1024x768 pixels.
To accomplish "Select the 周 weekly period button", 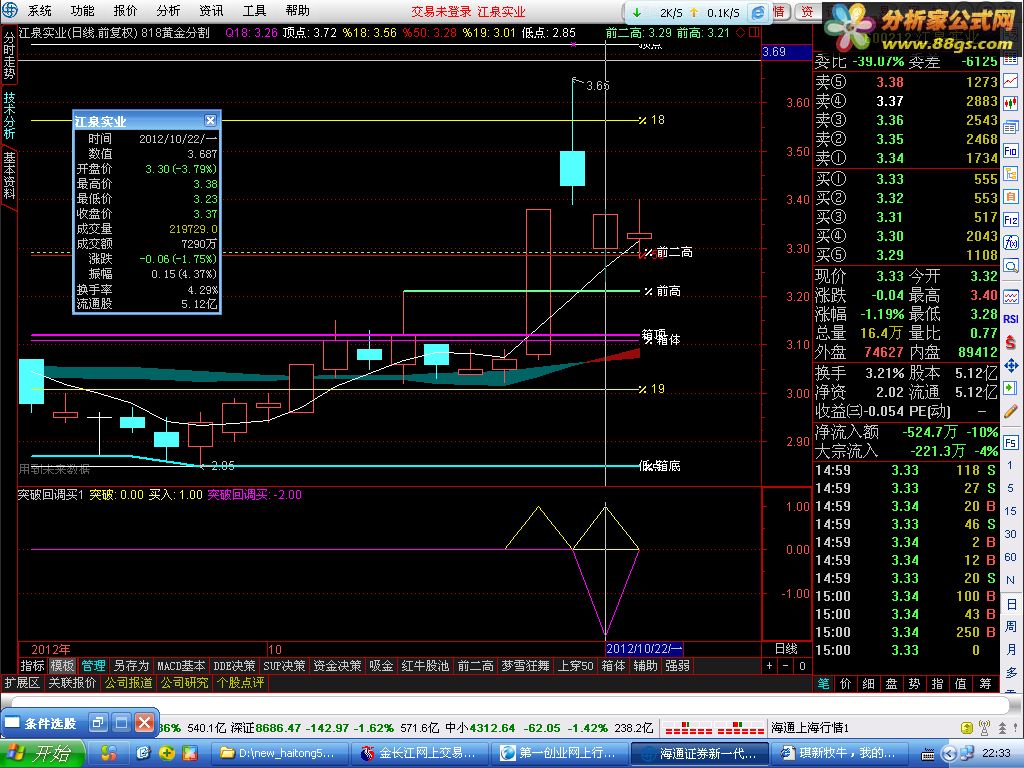I will coord(1010,626).
